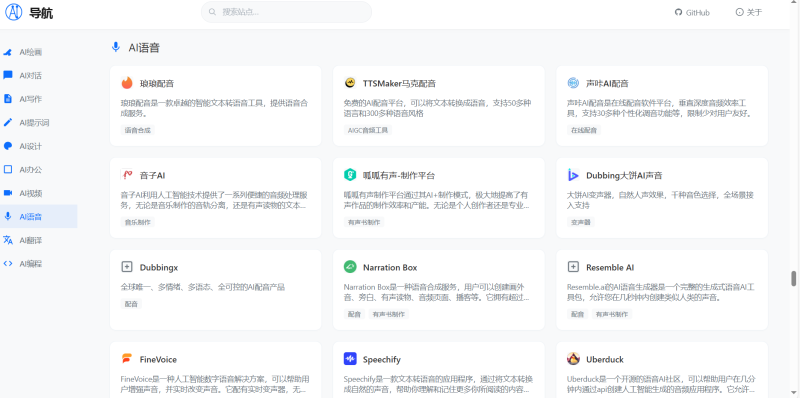Open the Uberduck card title
Image resolution: width=800 pixels, height=398 pixels.
[x=605, y=359]
